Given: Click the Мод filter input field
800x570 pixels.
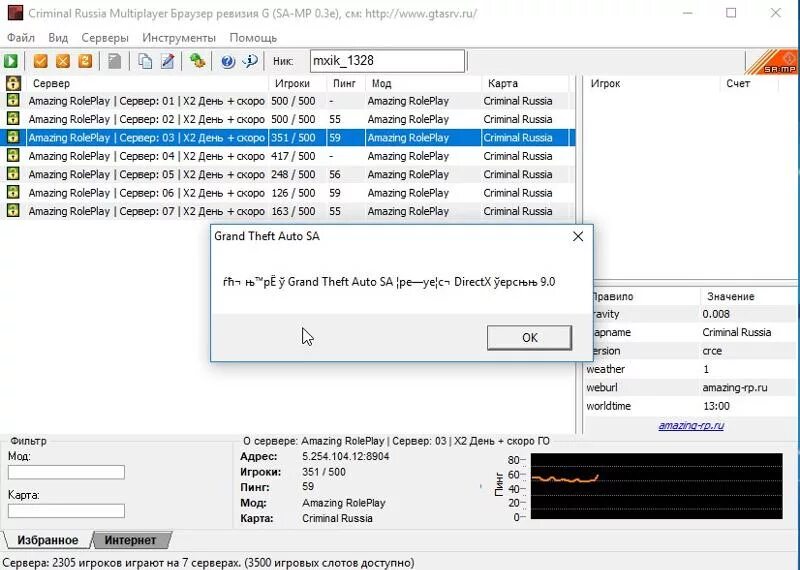Looking at the screenshot, I should (66, 472).
